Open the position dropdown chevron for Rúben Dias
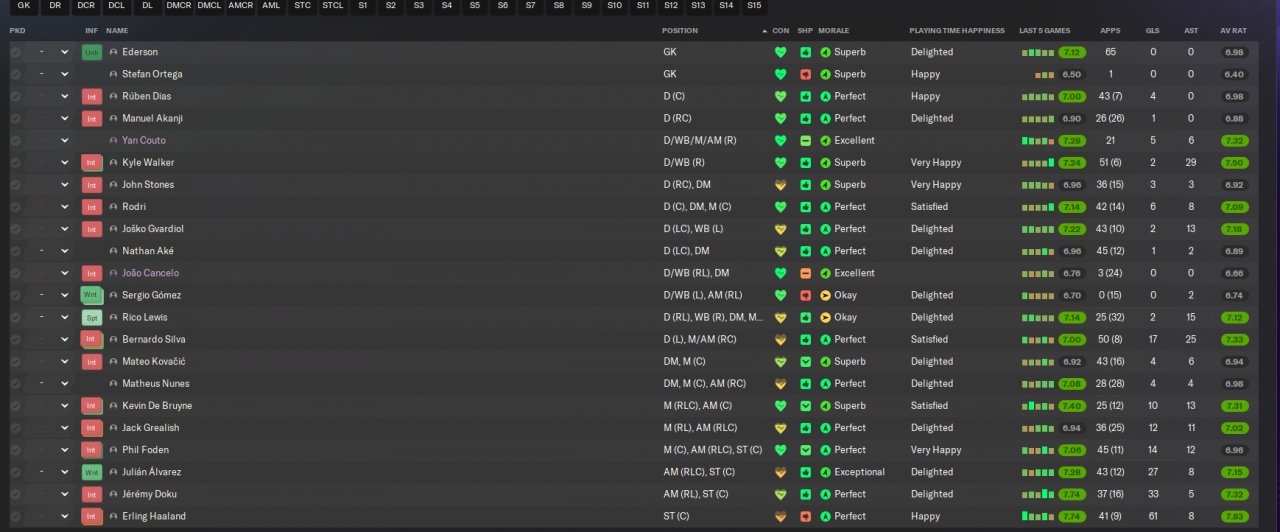Viewport: 1280px width, 532px height. coord(65,96)
